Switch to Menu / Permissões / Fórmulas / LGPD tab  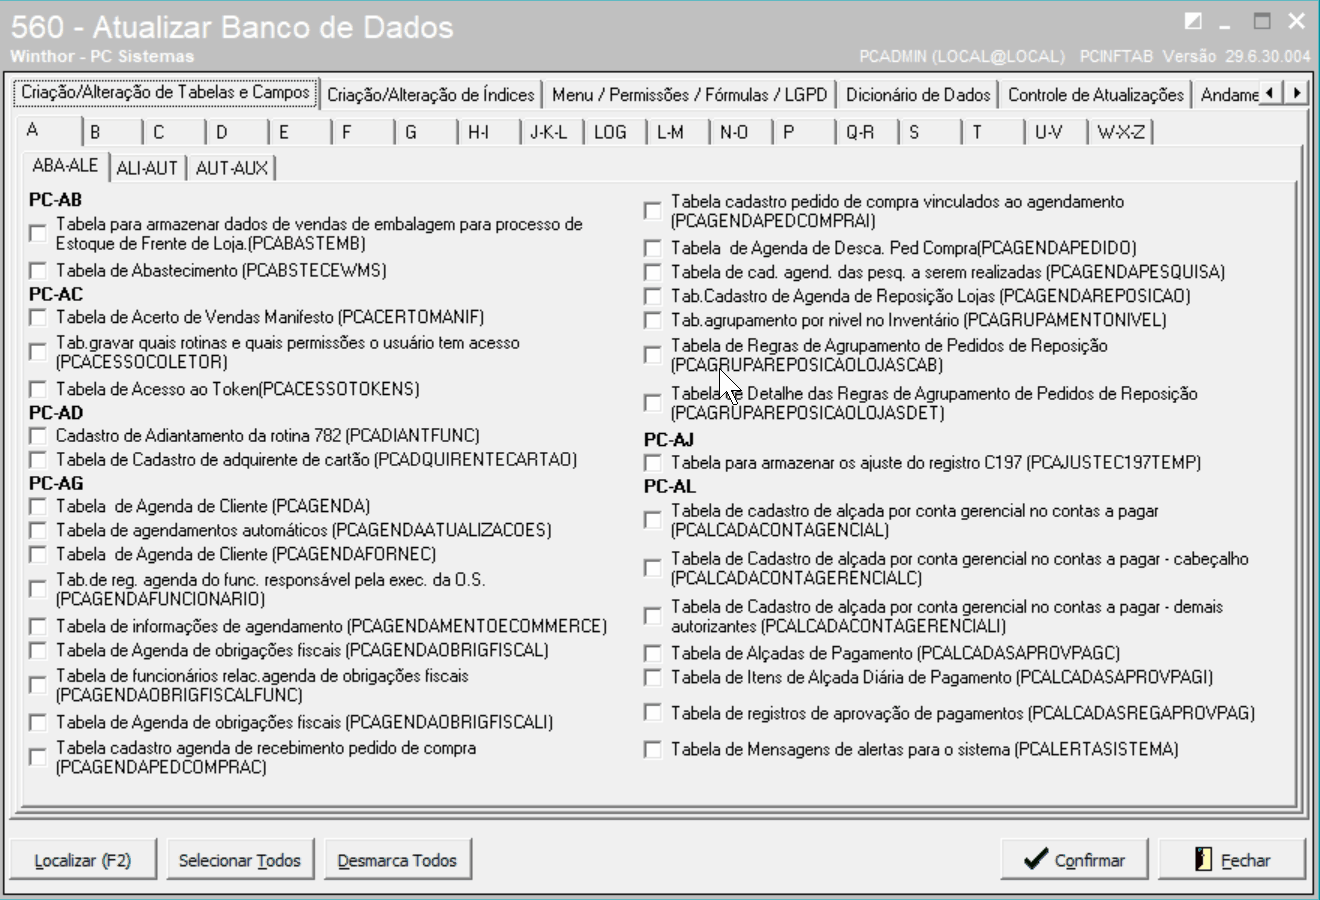click(690, 95)
